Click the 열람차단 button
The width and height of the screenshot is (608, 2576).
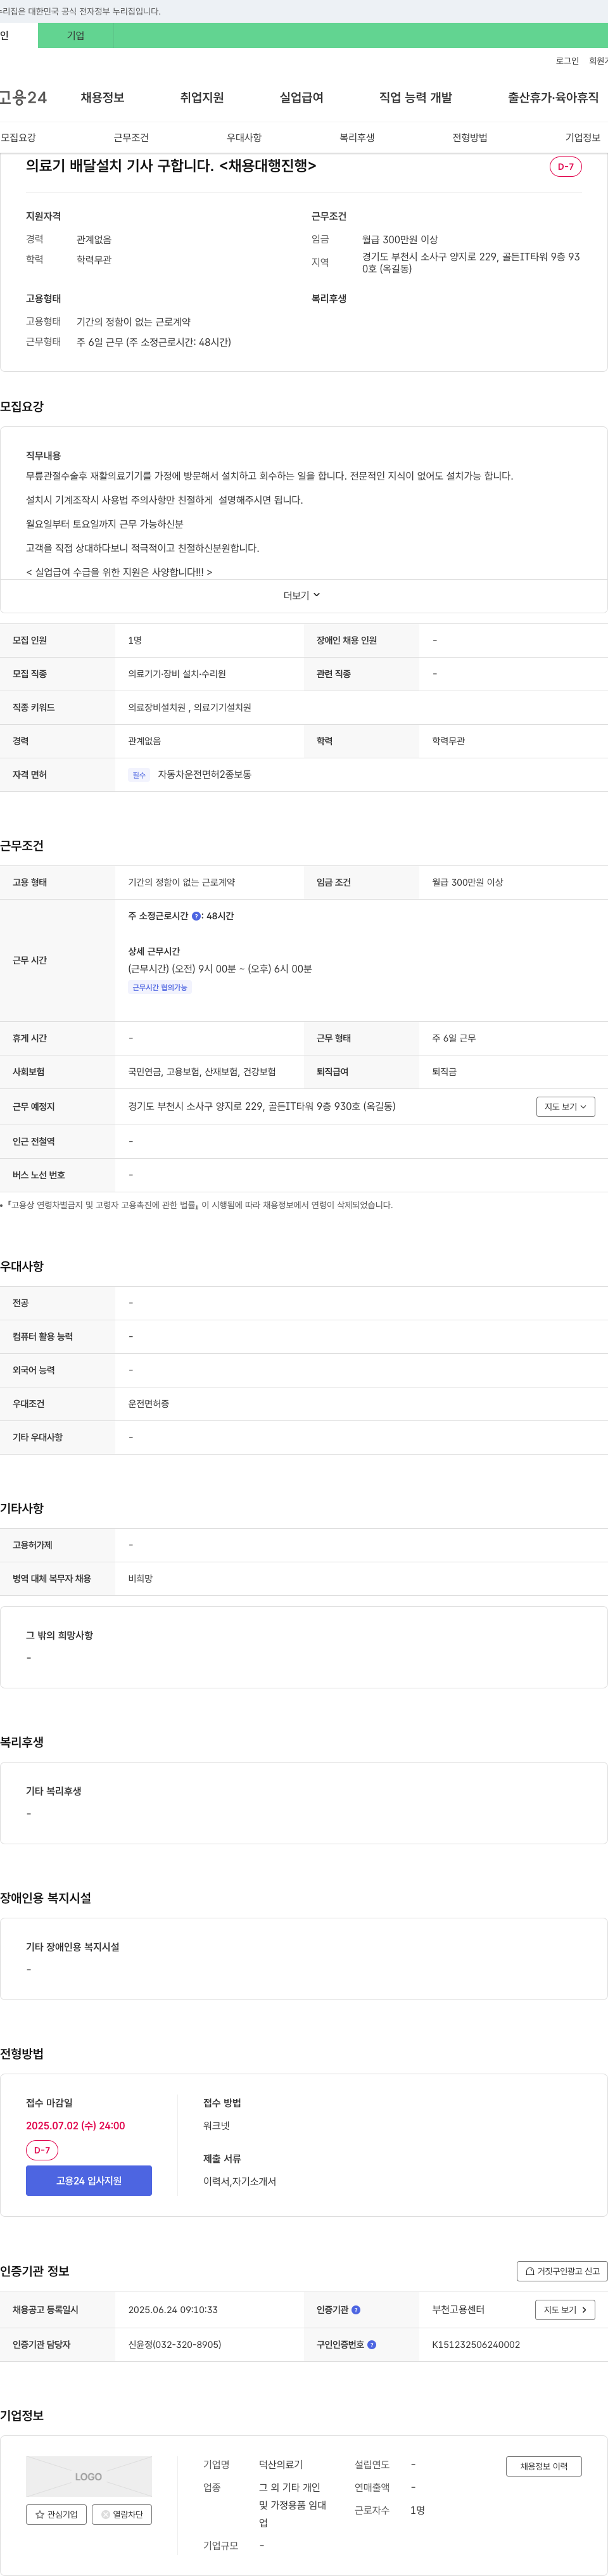(122, 2514)
